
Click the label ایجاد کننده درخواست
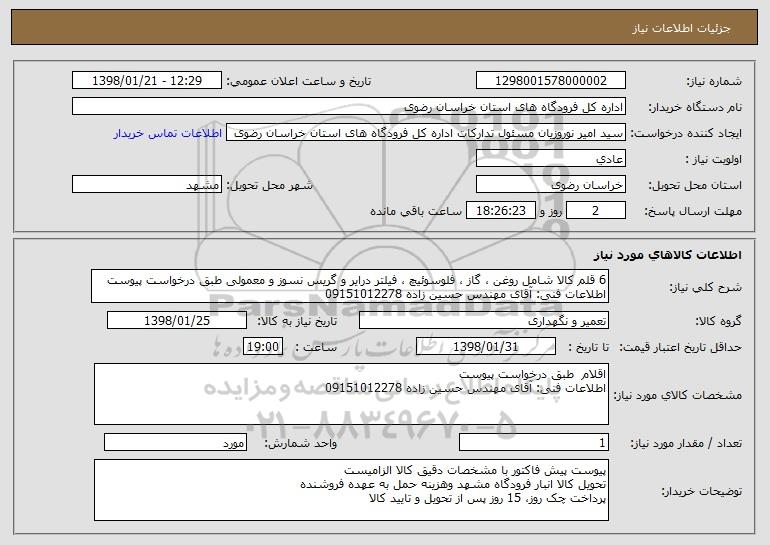686,134
